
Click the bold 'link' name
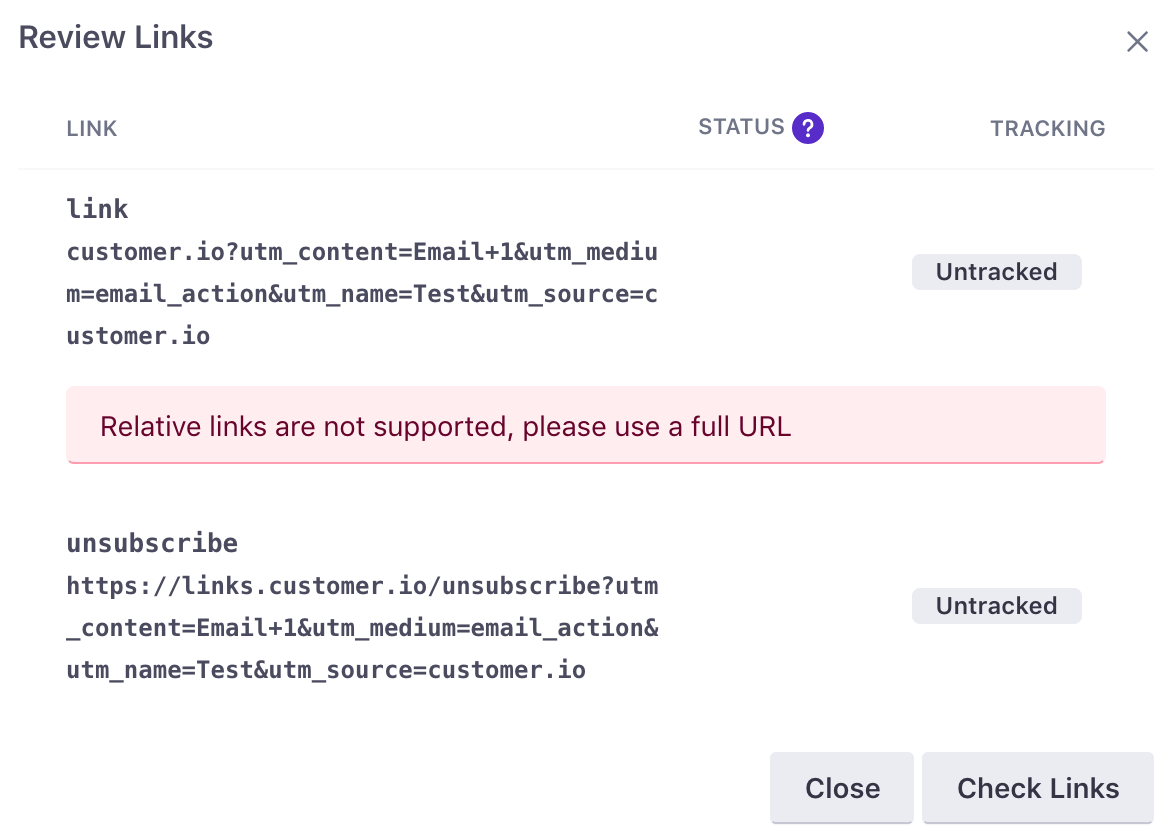click(98, 208)
